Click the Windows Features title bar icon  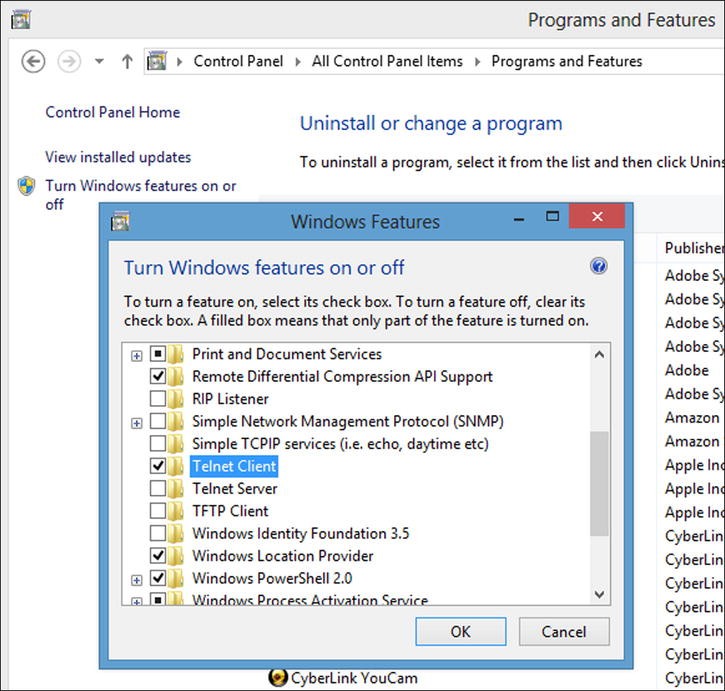[x=120, y=221]
